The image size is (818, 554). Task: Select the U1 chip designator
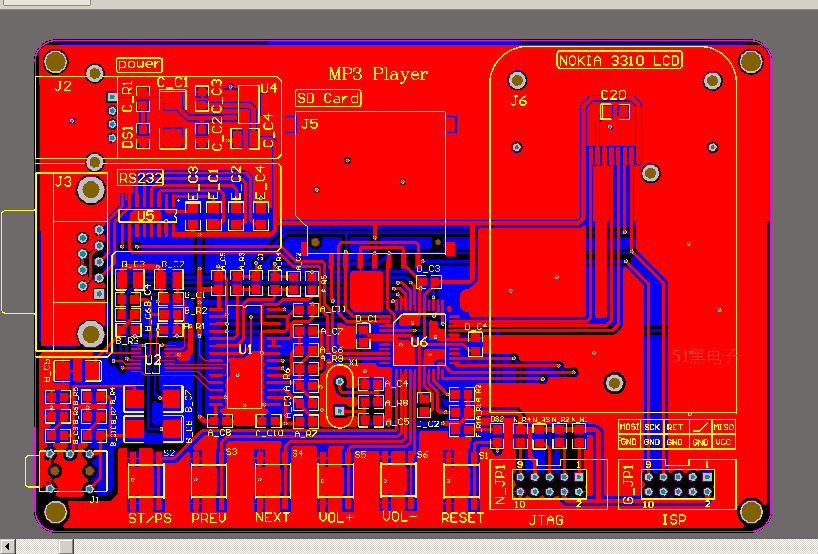[245, 349]
